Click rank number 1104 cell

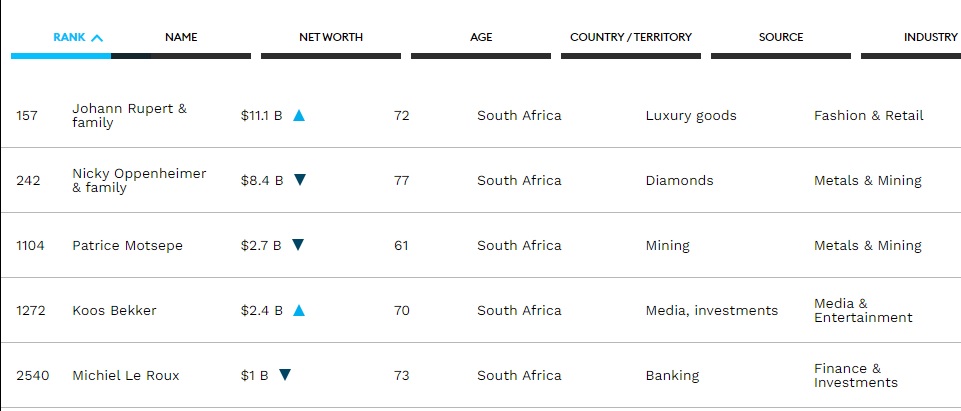pos(30,246)
